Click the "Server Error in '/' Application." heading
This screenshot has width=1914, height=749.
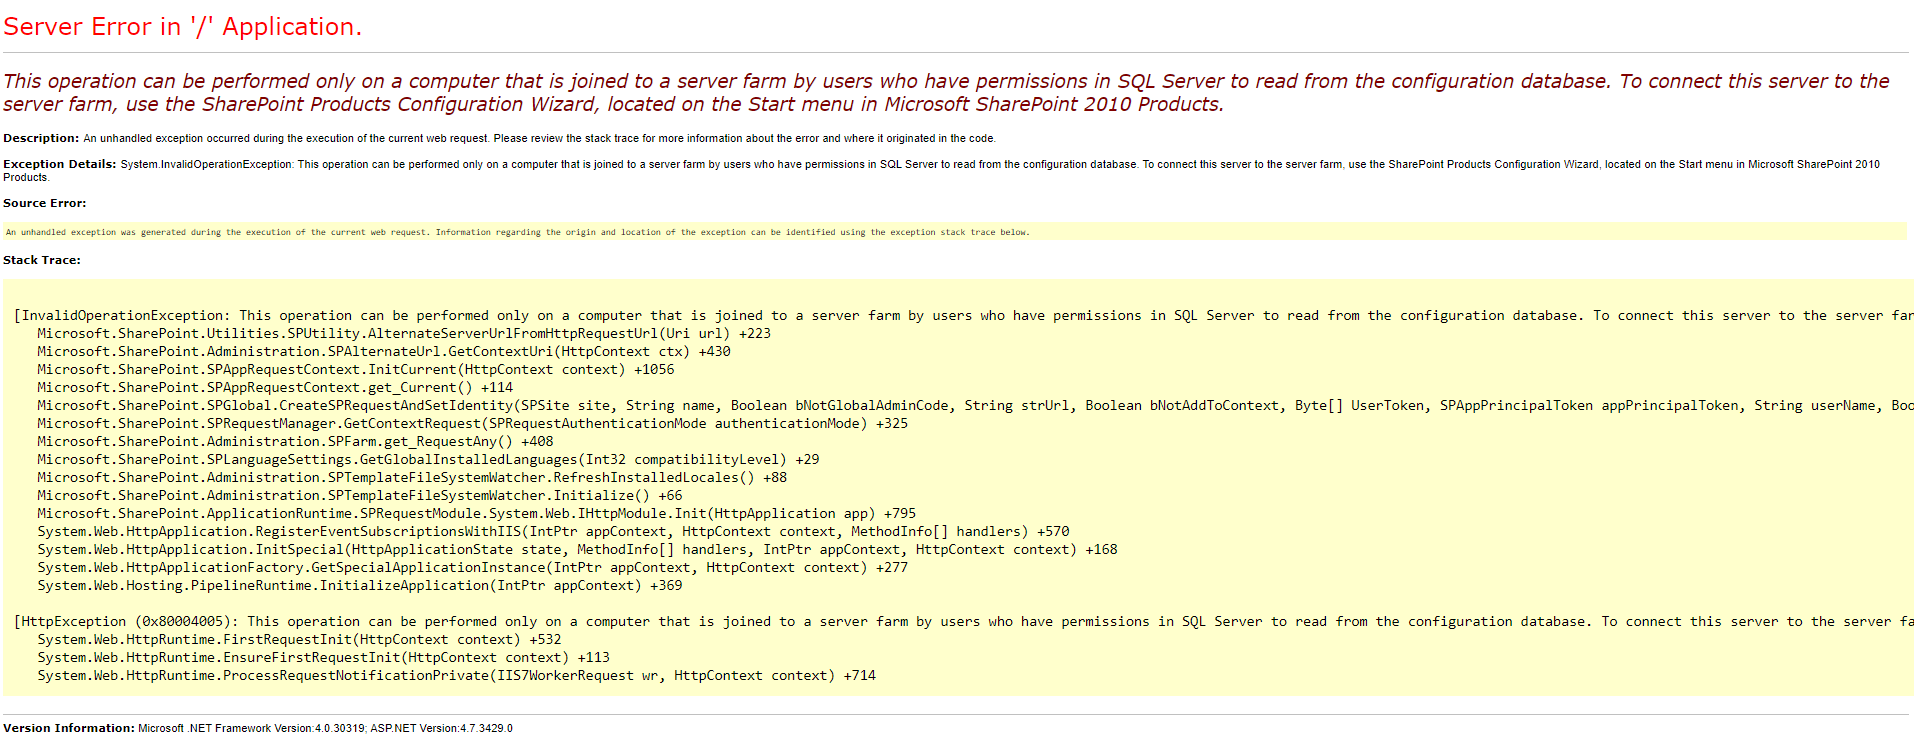click(182, 27)
